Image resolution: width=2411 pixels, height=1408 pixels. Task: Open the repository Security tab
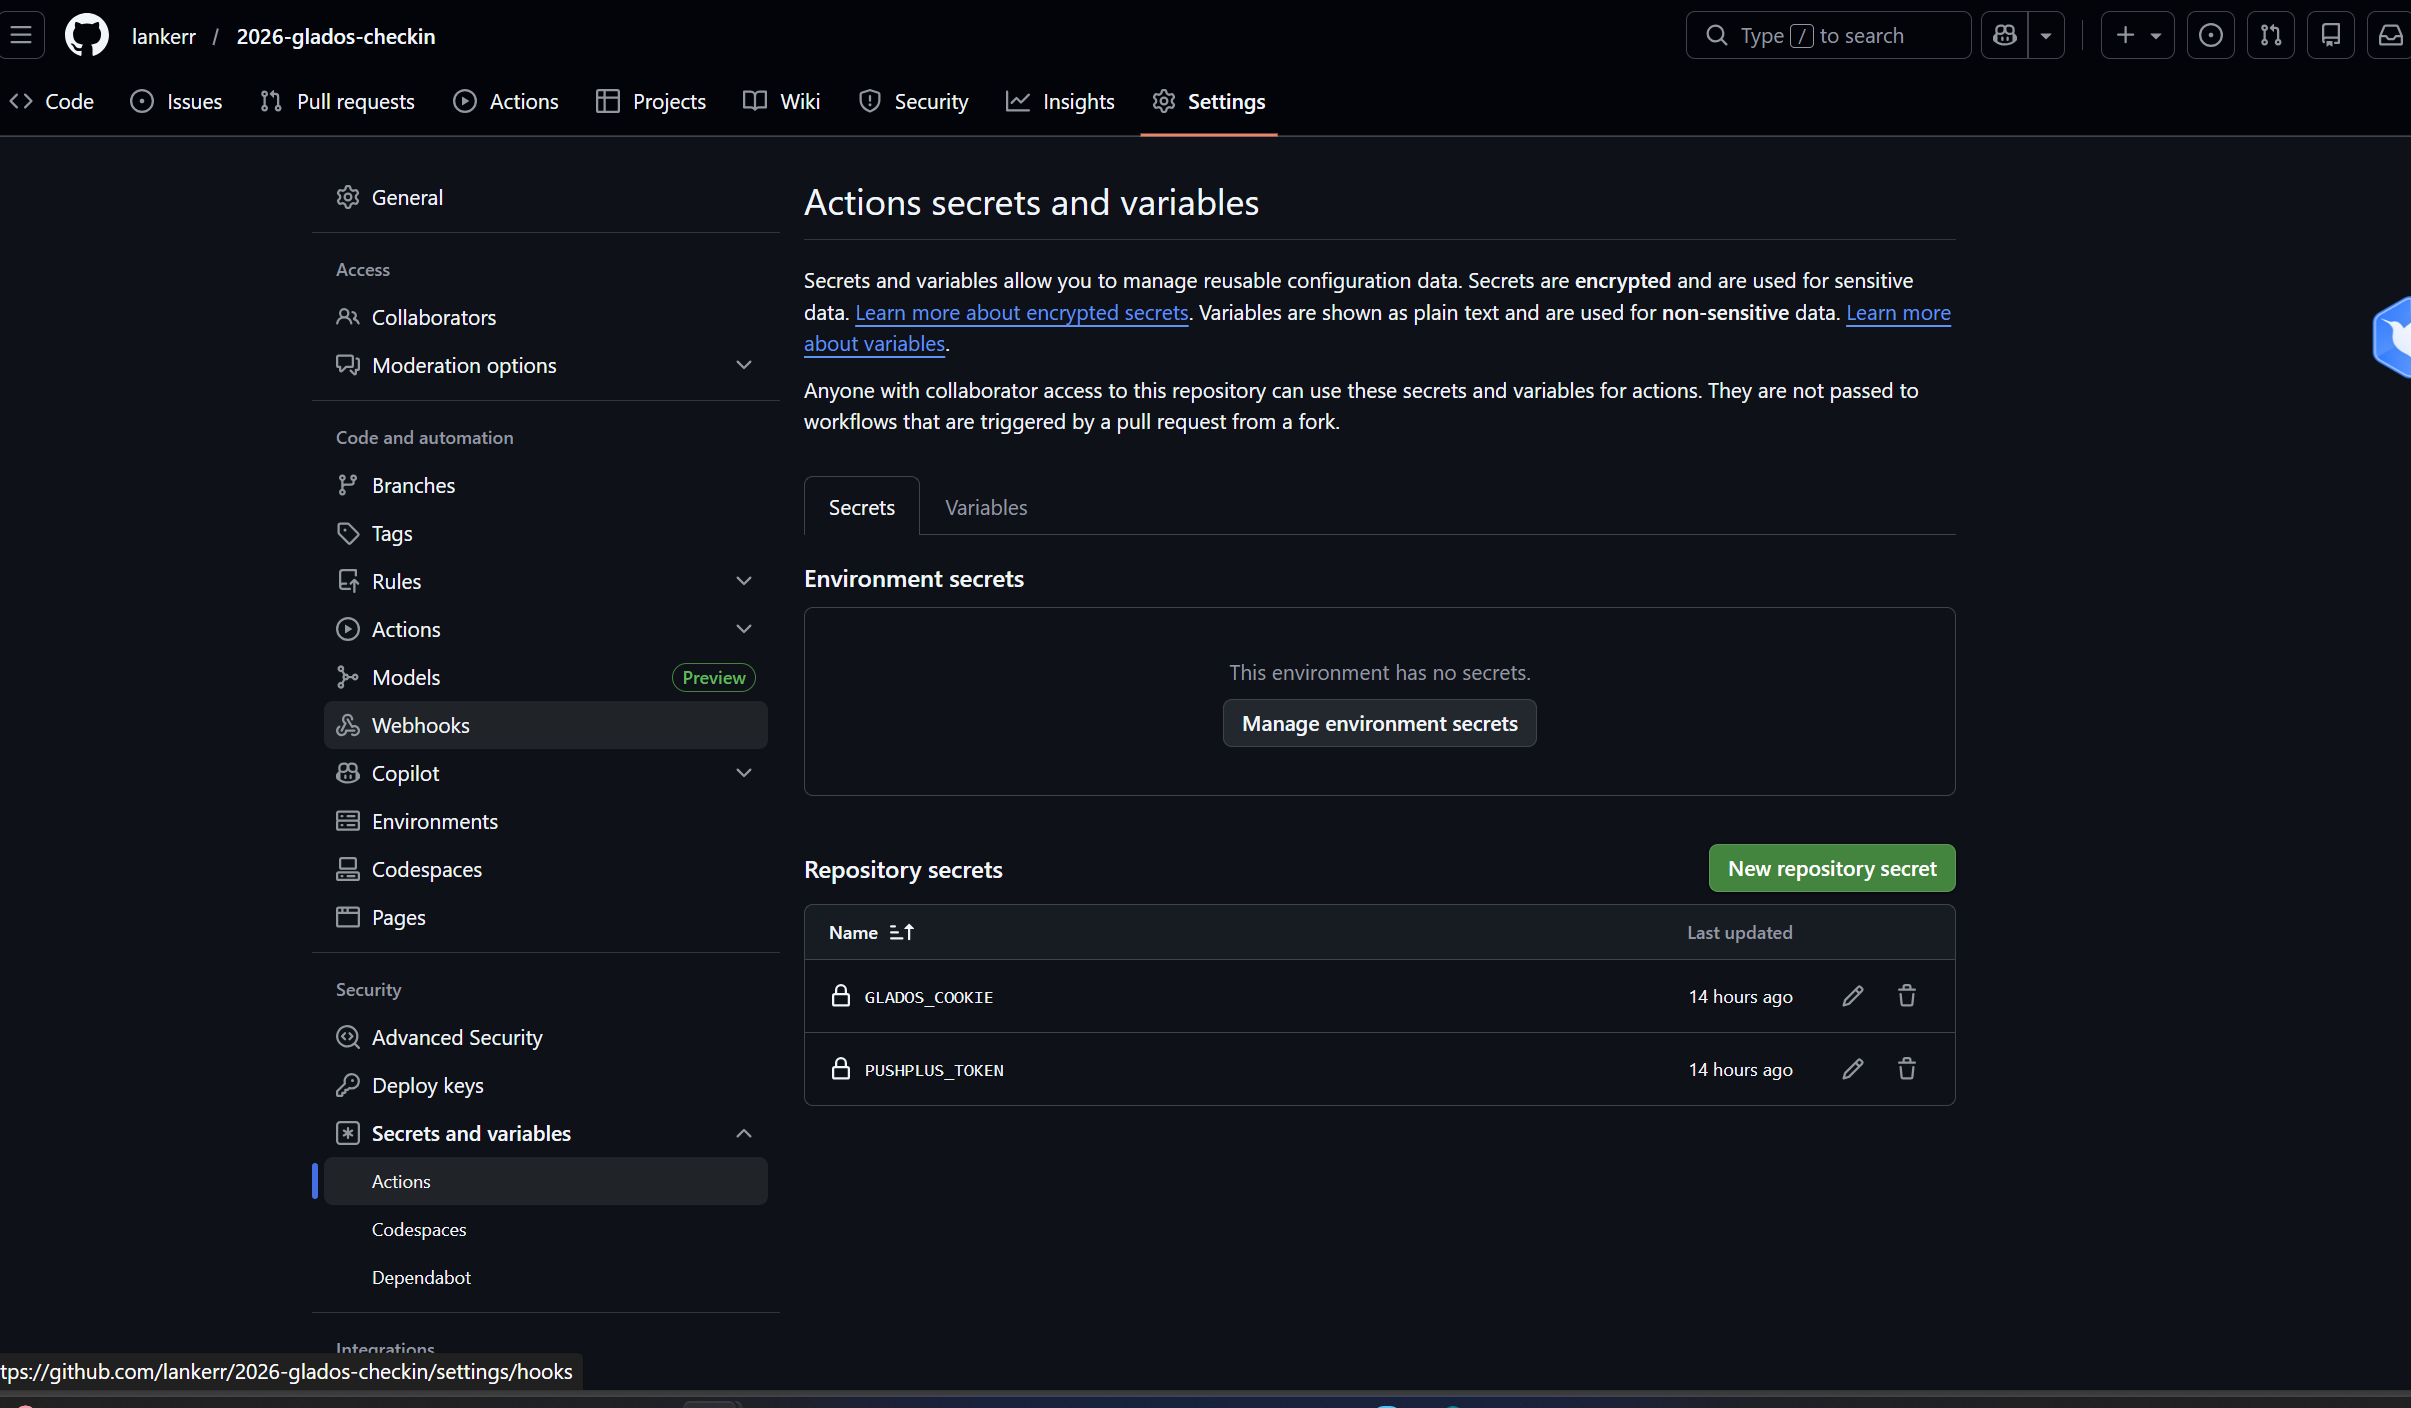pos(914,101)
